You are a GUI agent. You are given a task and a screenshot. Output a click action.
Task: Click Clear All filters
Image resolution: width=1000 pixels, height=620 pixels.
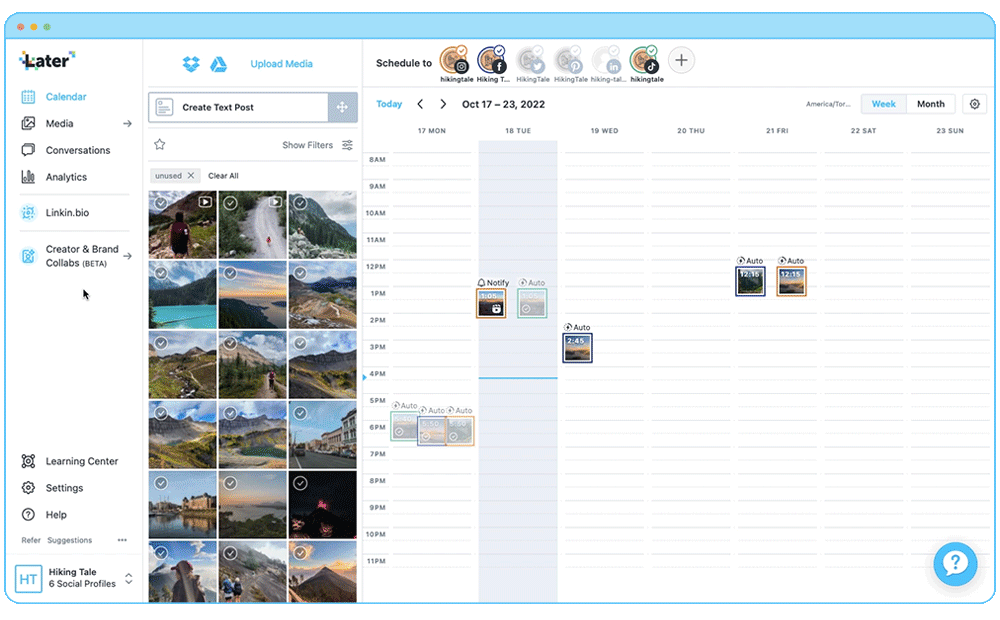pyautogui.click(x=223, y=176)
